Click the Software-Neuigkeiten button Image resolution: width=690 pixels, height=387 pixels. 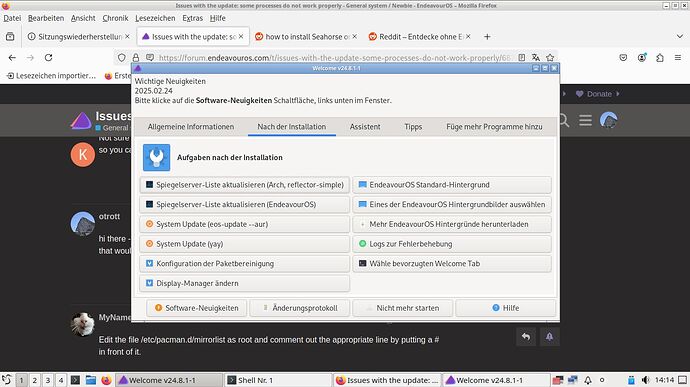click(x=197, y=308)
